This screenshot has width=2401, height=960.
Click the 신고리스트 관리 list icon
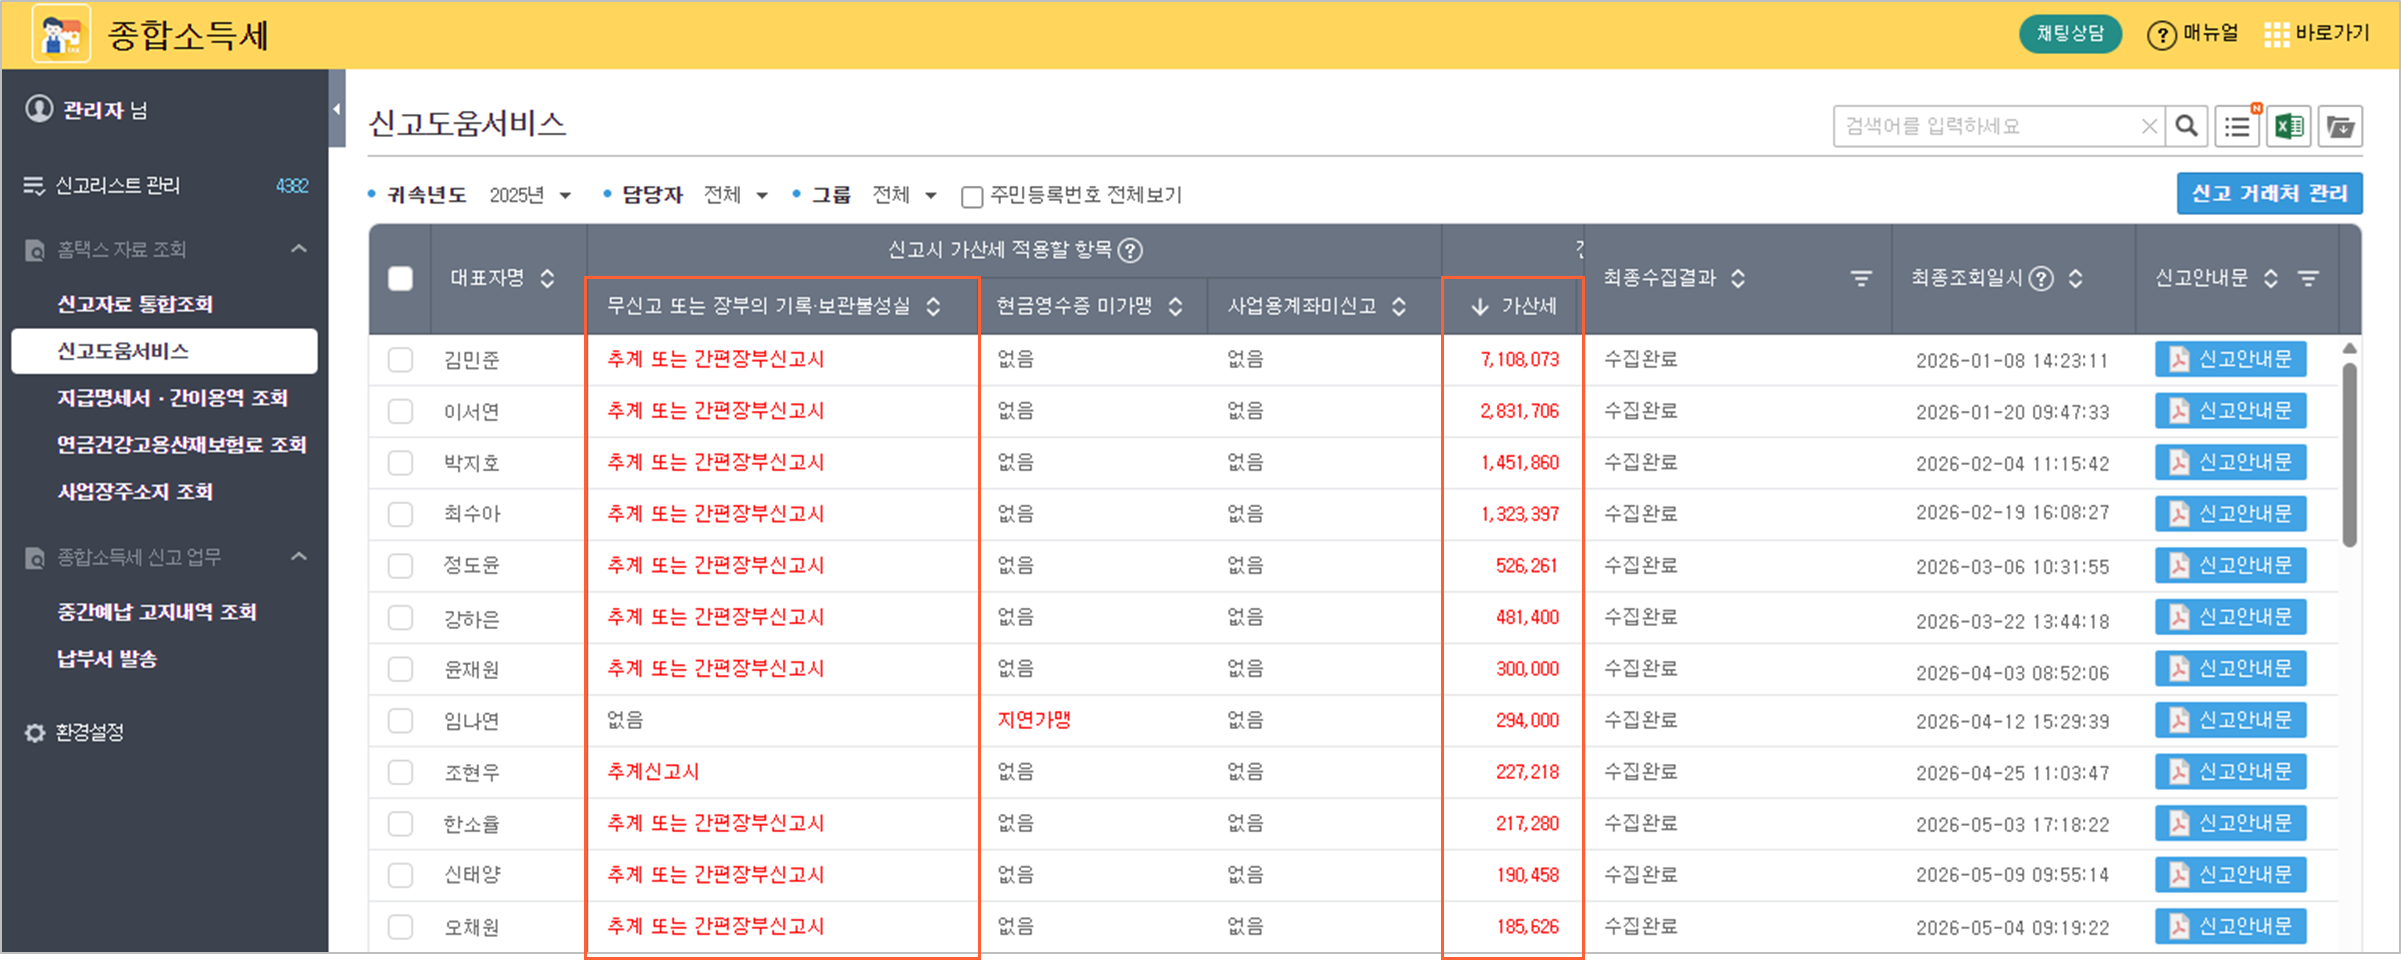[x=34, y=186]
